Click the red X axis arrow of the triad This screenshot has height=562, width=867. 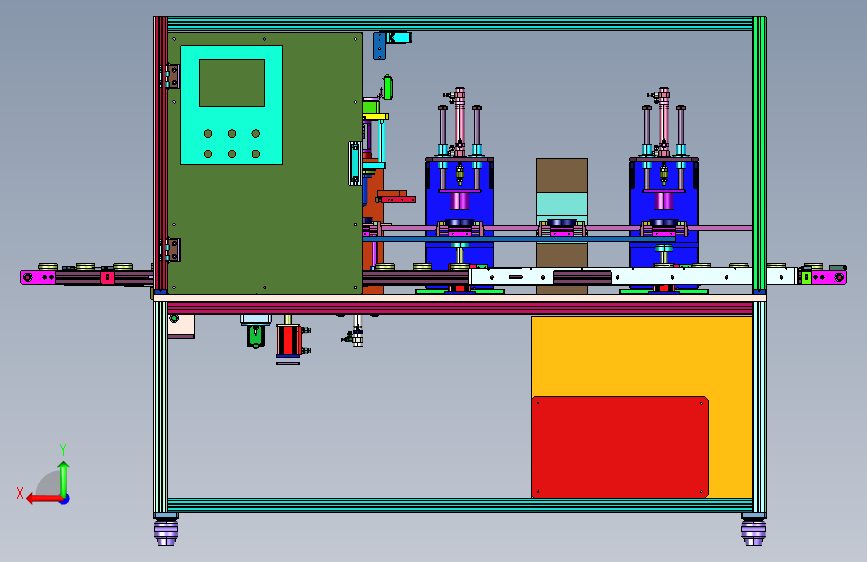click(43, 499)
